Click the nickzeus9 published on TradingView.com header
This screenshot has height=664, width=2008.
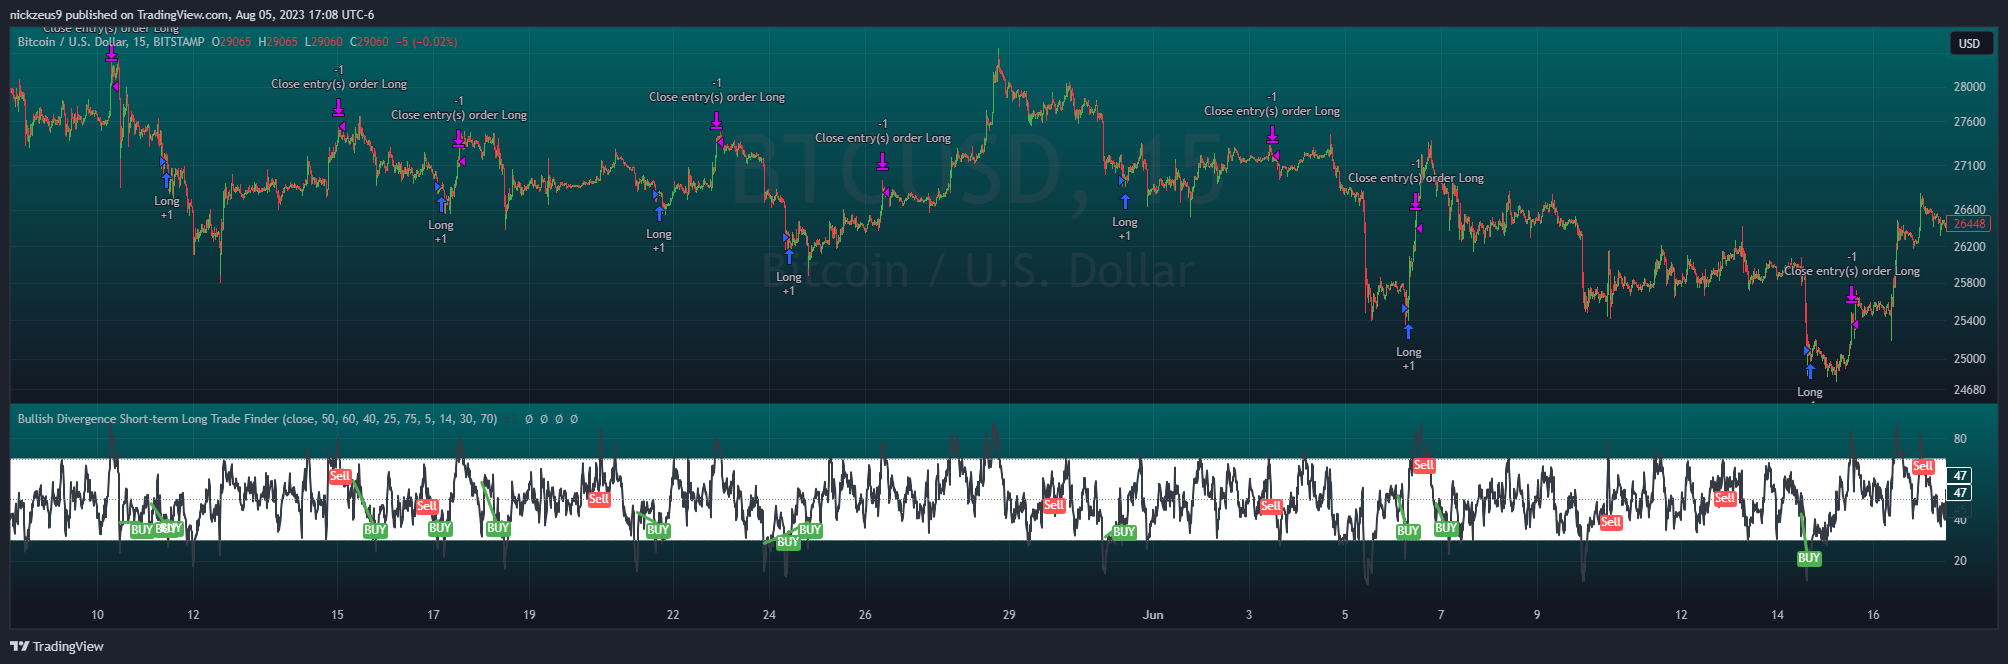(192, 14)
